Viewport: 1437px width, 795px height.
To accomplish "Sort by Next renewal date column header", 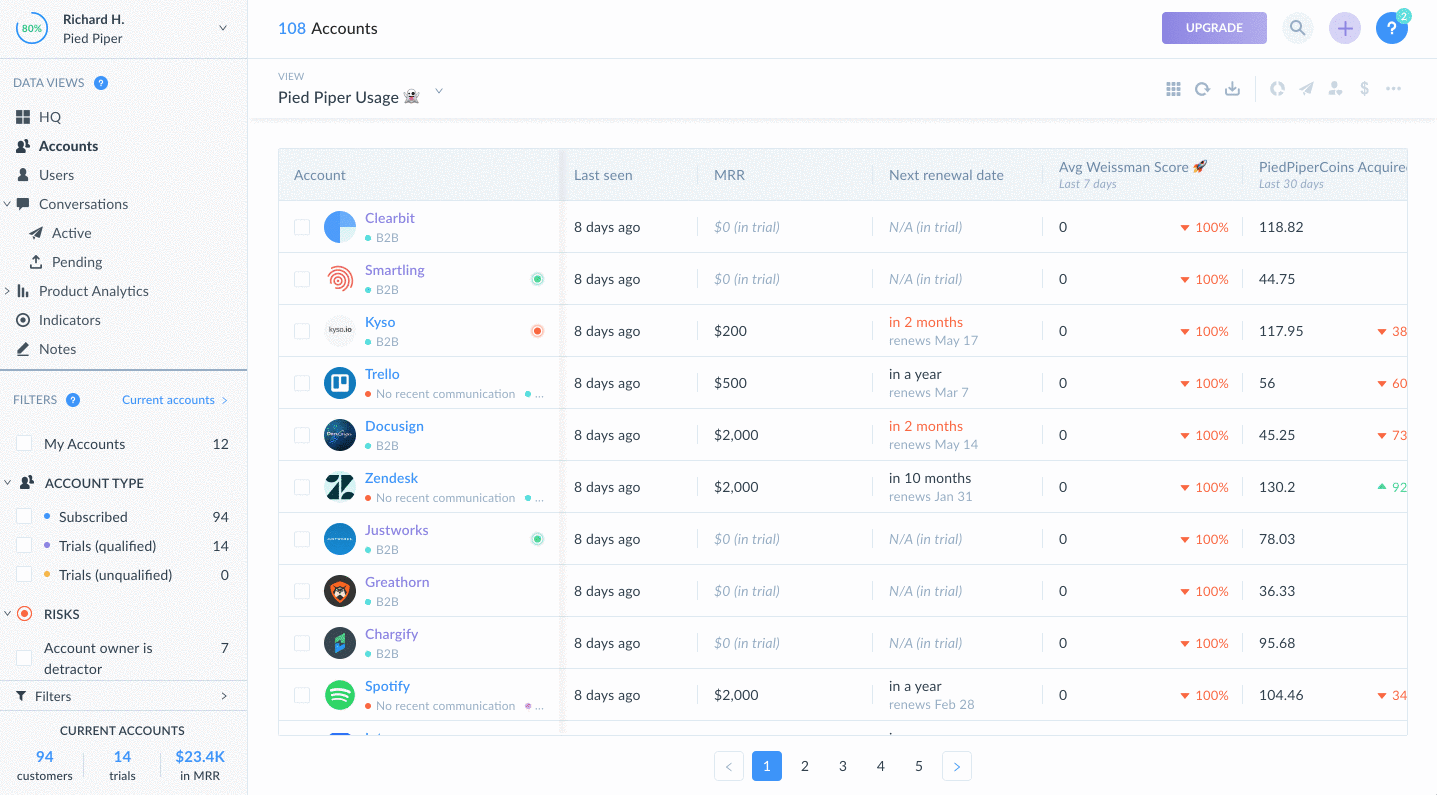I will (946, 175).
